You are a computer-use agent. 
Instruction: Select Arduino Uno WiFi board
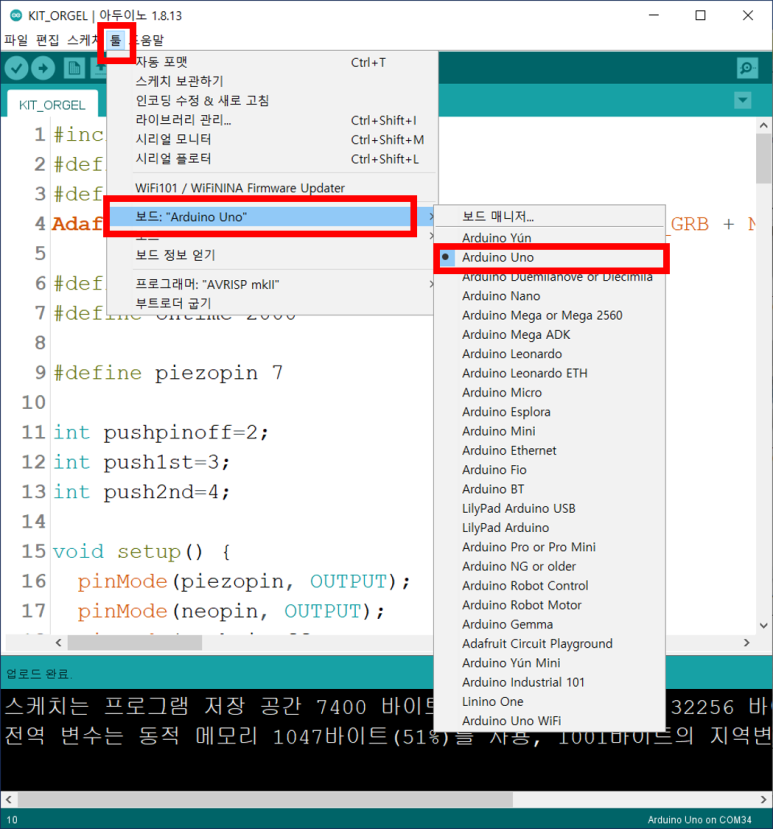(x=549, y=721)
